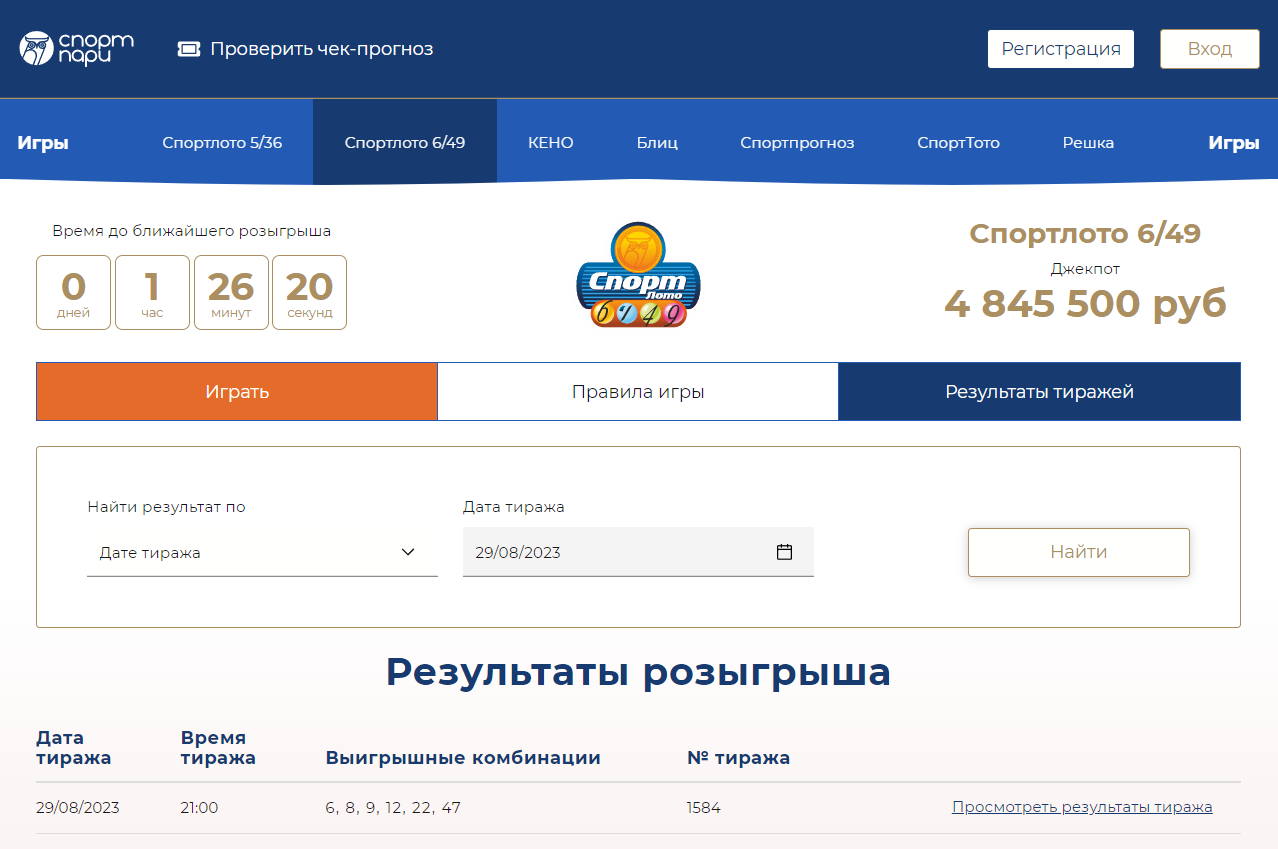Click the Играть orange button
The width and height of the screenshot is (1278, 849).
(237, 391)
